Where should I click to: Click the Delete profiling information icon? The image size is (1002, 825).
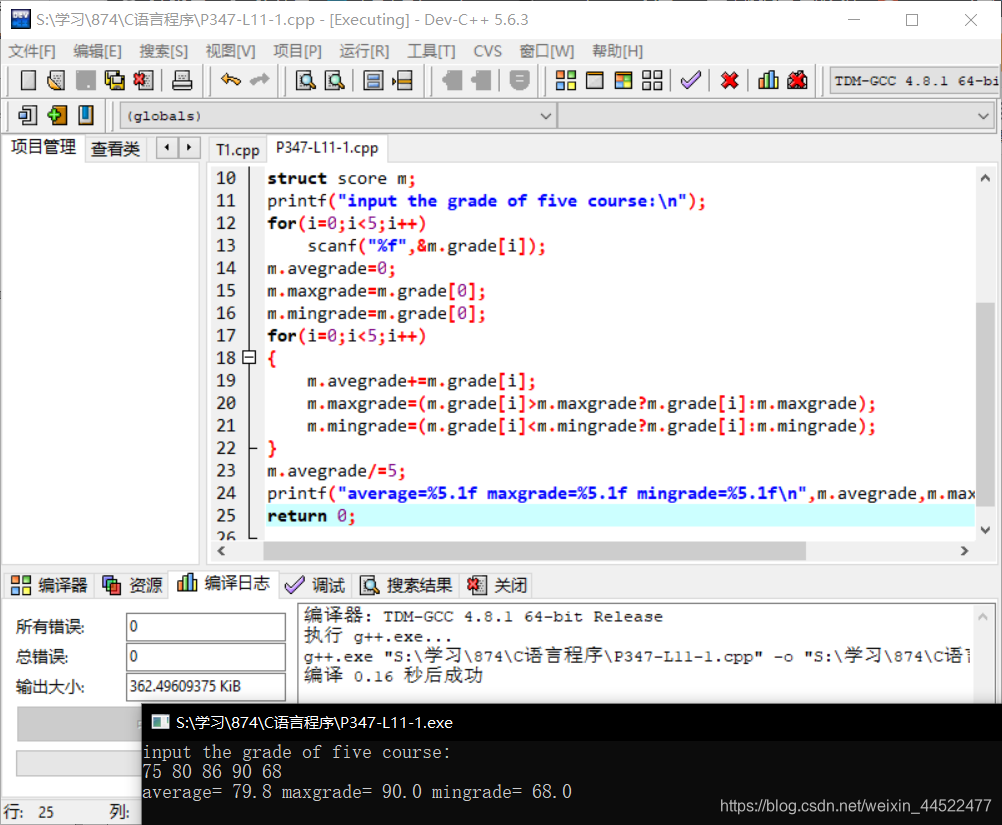(797, 81)
